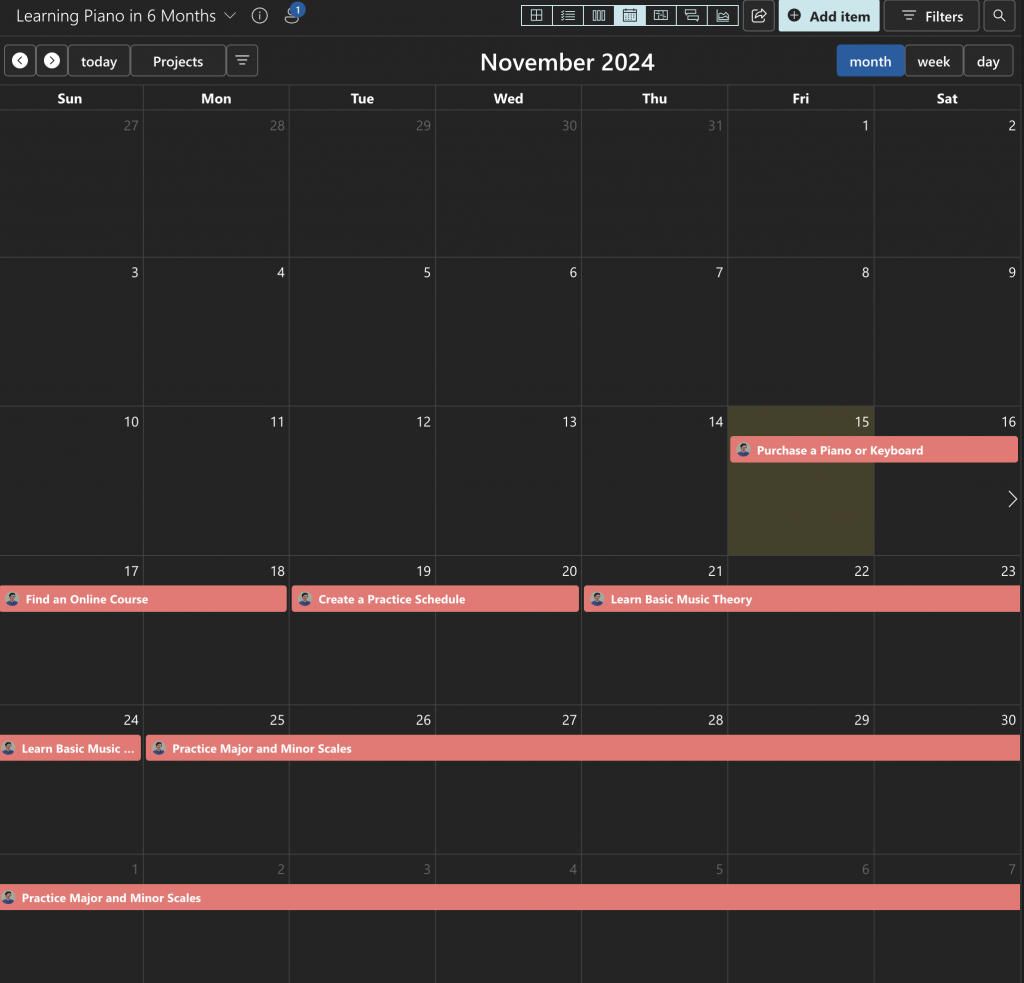This screenshot has height=983, width=1024.
Task: Open the list view
Action: 567,15
